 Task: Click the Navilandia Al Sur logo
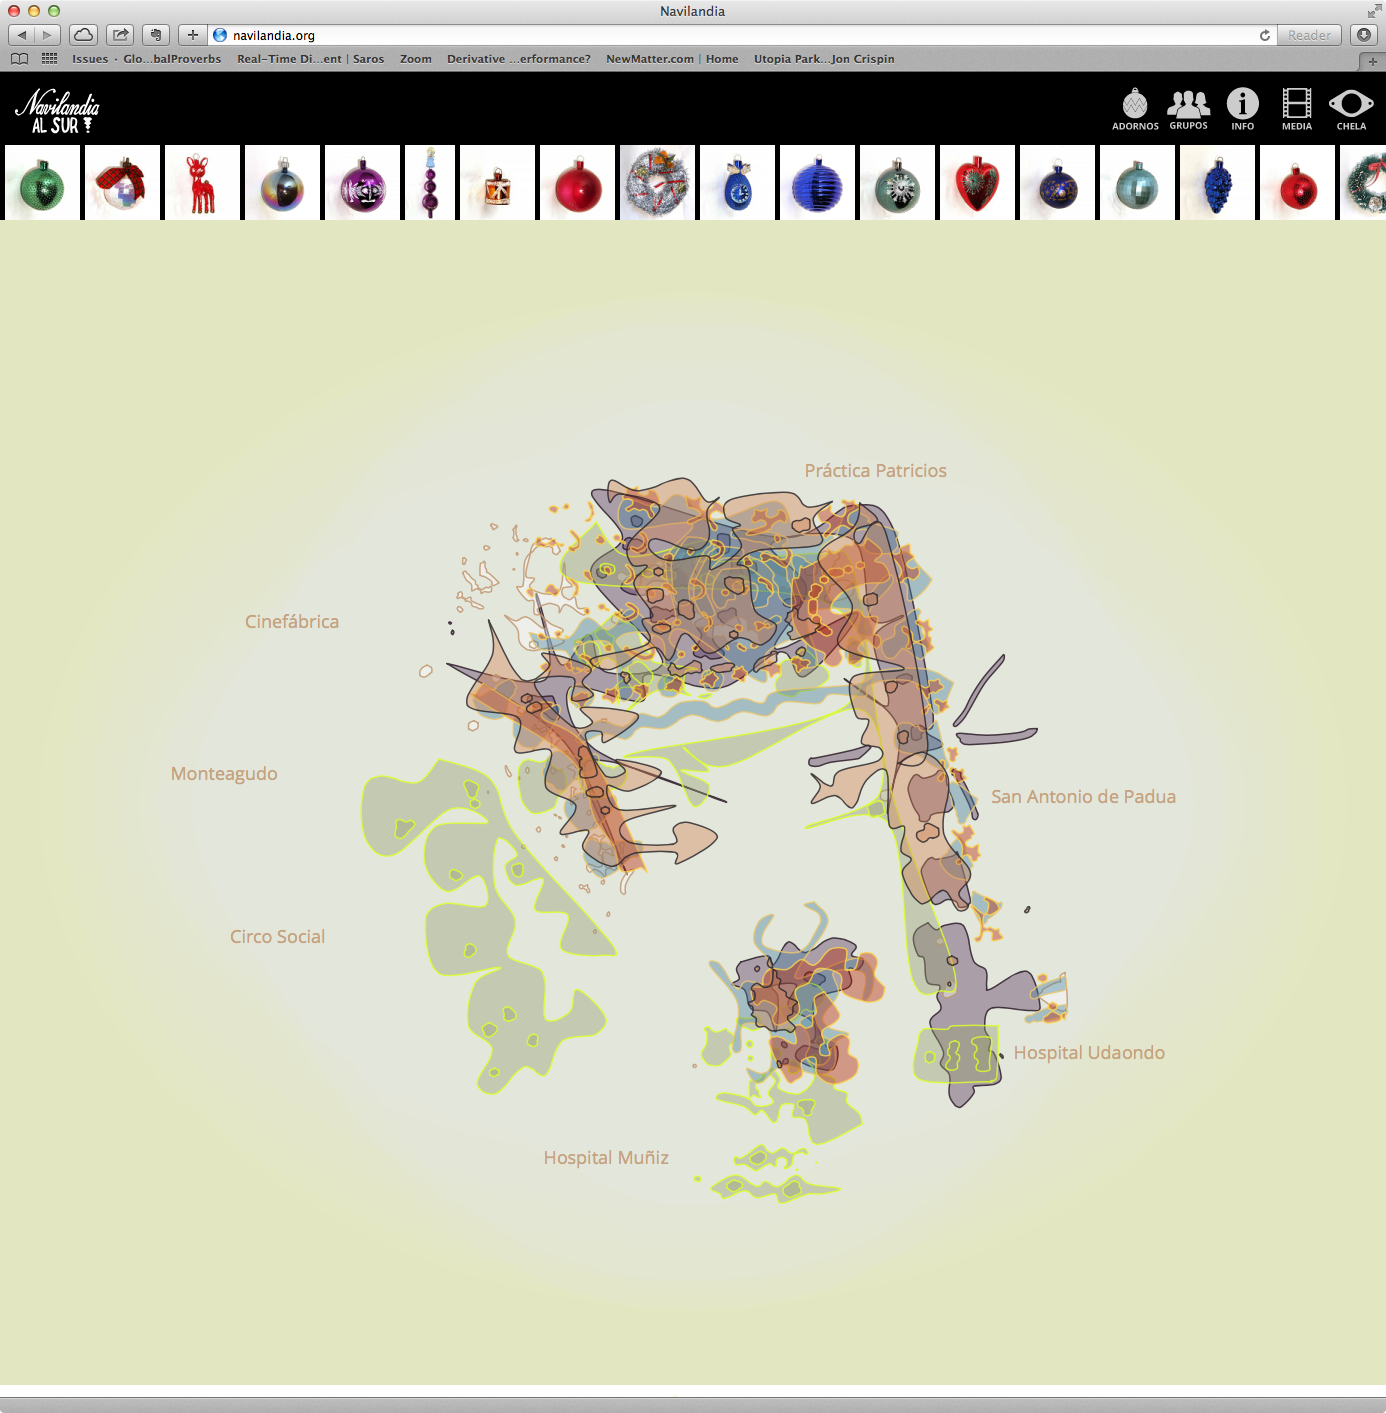coord(58,111)
